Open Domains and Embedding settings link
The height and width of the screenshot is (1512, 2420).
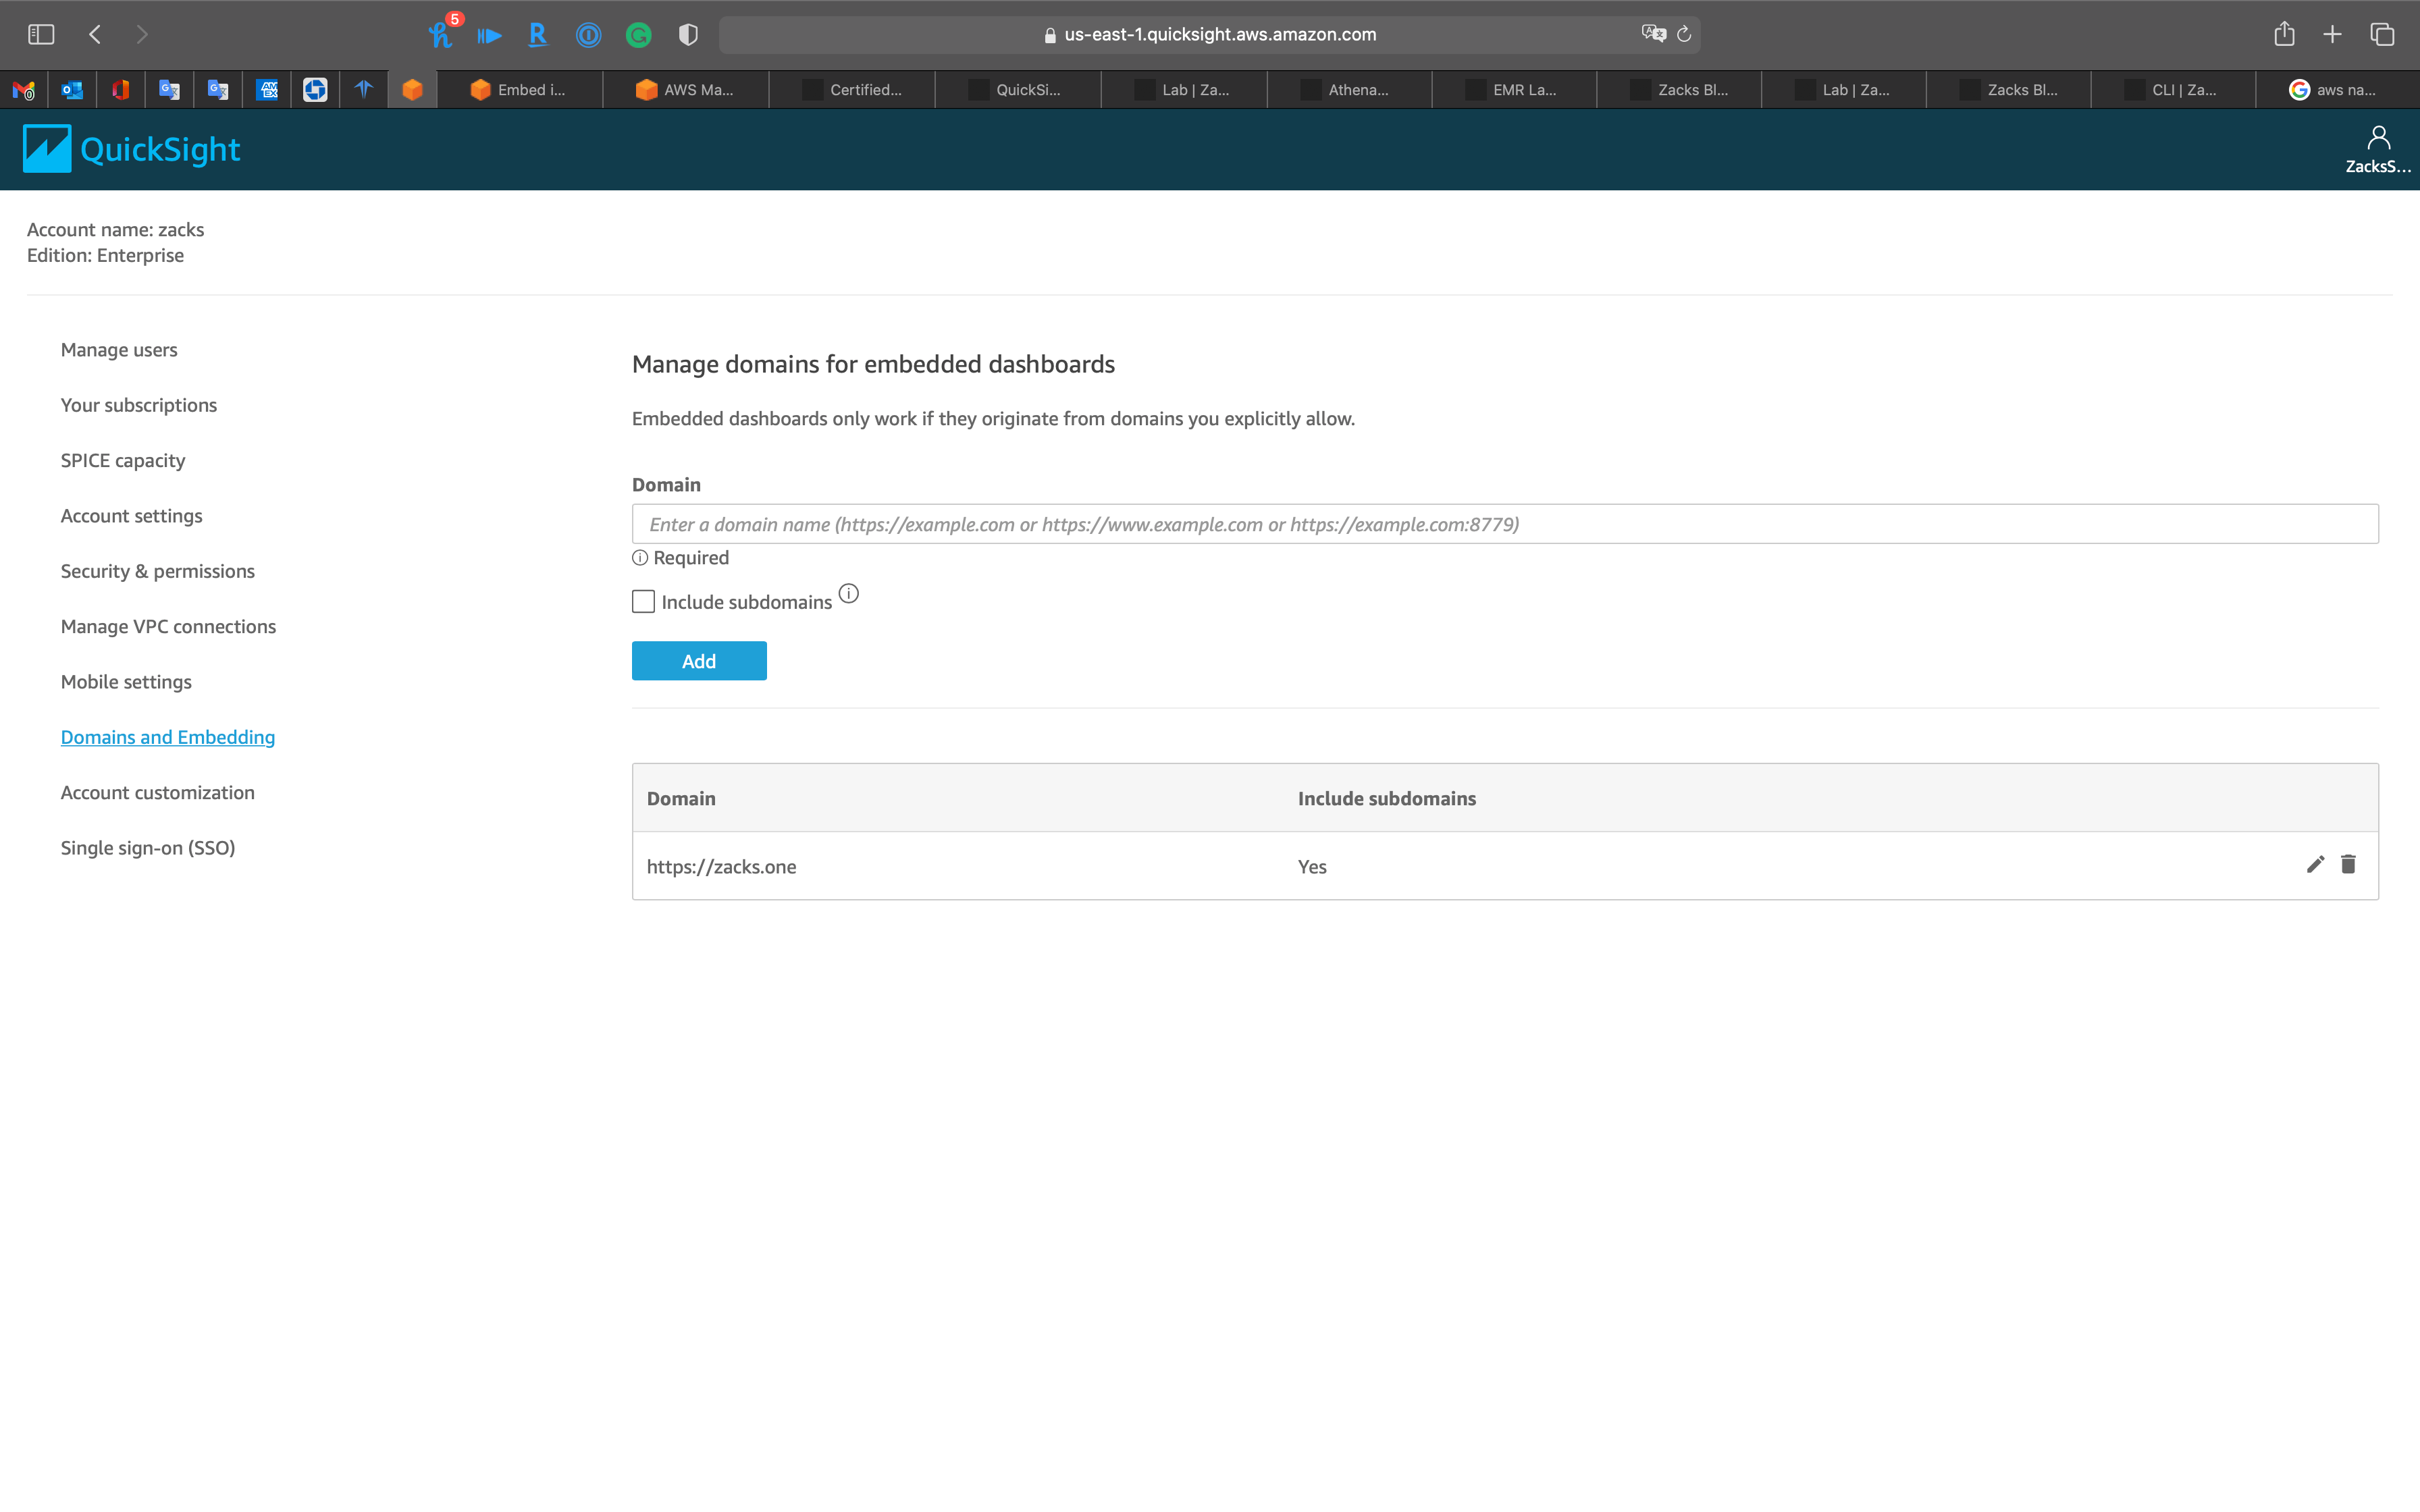[167, 736]
